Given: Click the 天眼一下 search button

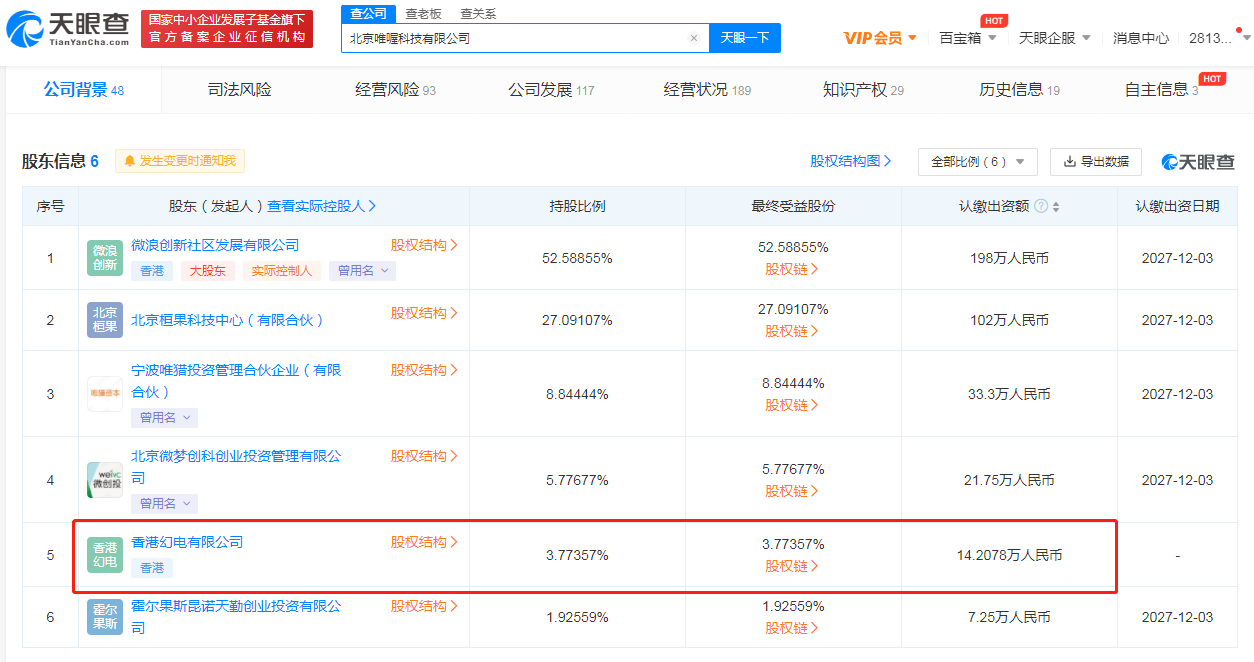Looking at the screenshot, I should pos(743,37).
